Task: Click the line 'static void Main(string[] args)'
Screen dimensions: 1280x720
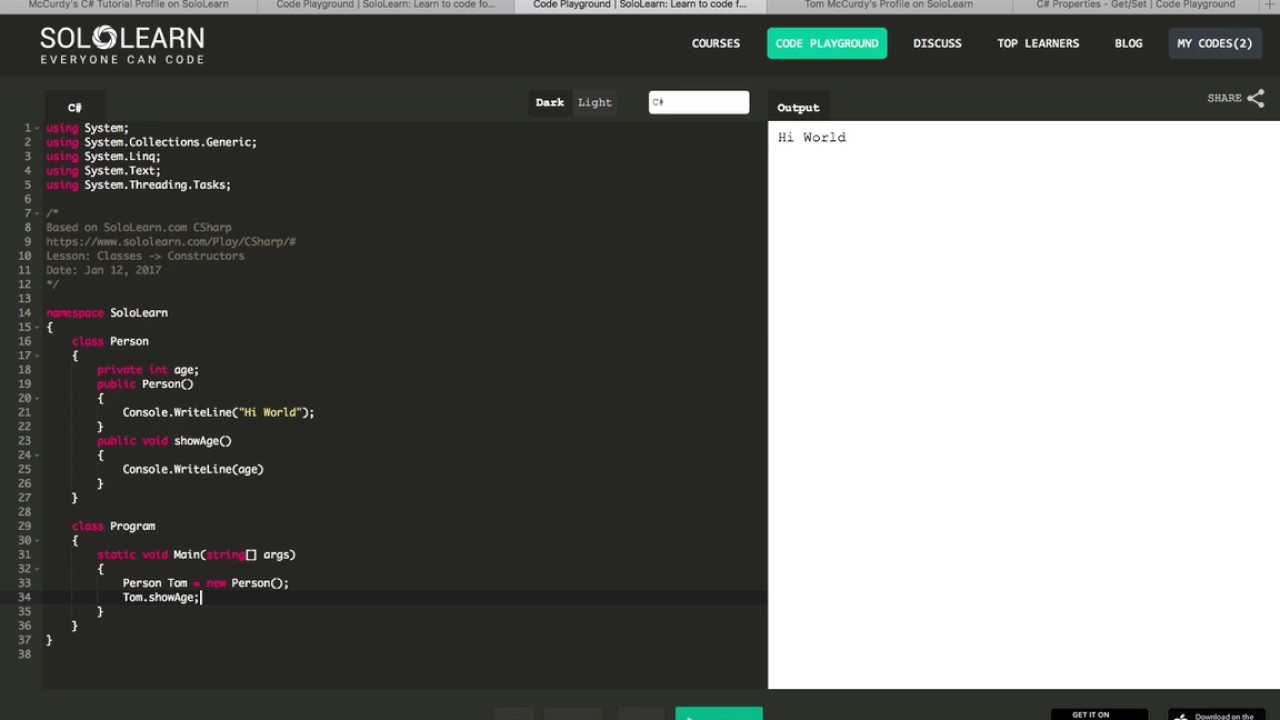Action: (196, 554)
